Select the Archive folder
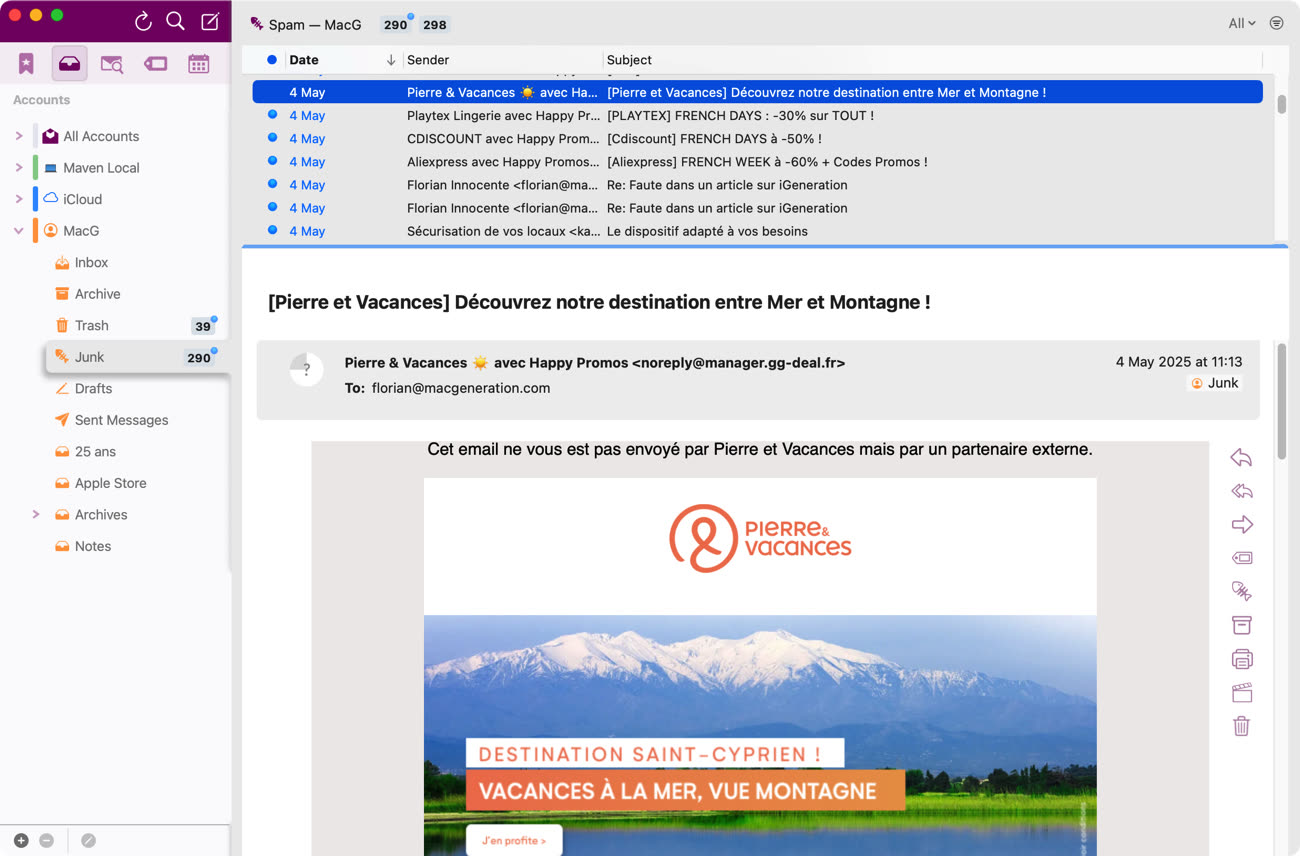The height and width of the screenshot is (856, 1300). 97,294
